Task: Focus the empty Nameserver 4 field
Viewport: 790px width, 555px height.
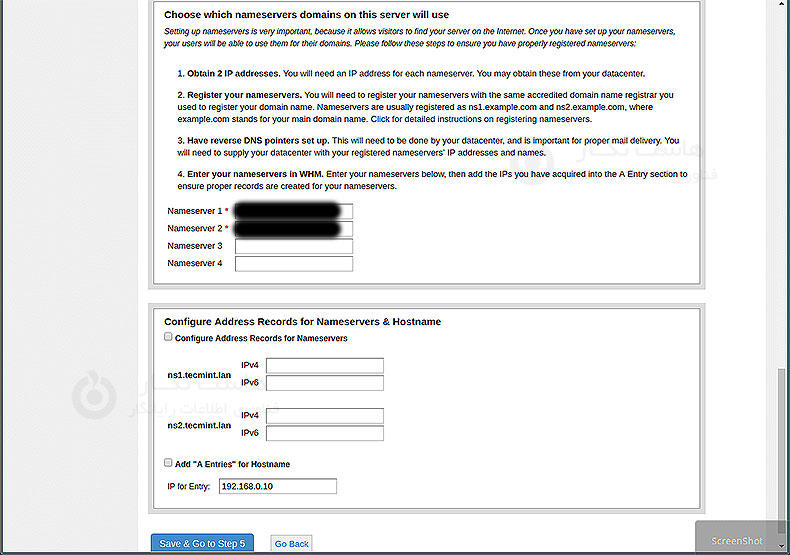Action: pyautogui.click(x=293, y=264)
